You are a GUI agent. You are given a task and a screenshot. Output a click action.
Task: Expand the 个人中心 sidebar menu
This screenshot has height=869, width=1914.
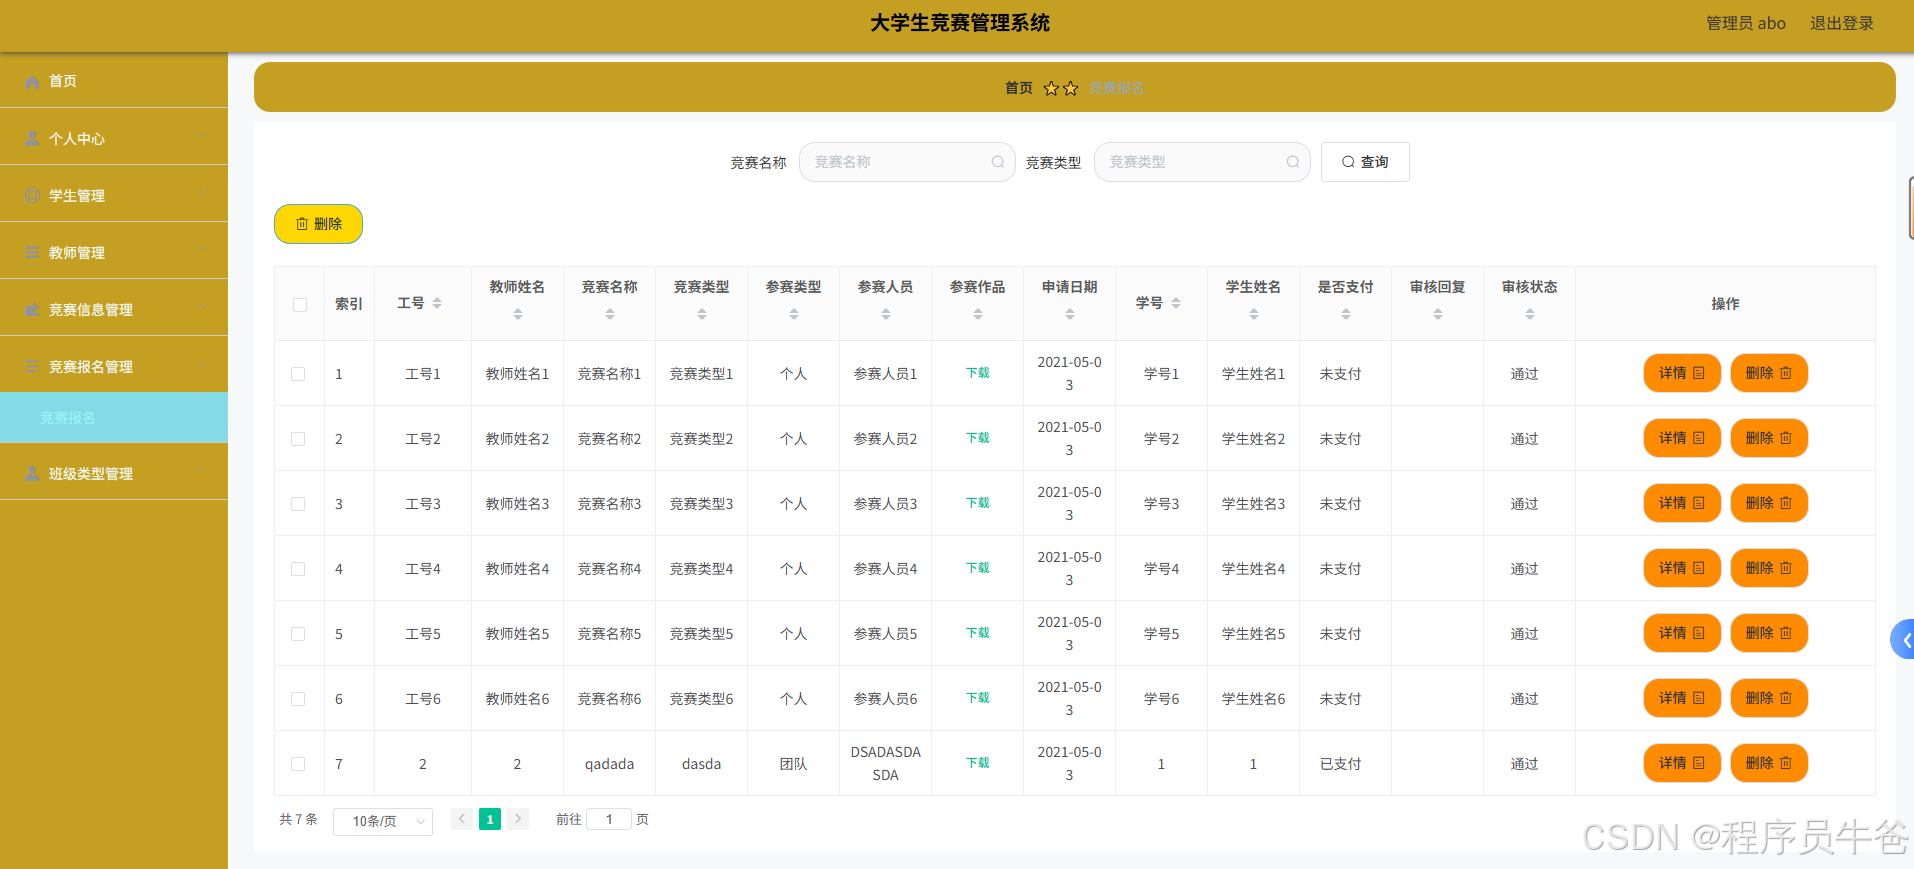(204, 138)
